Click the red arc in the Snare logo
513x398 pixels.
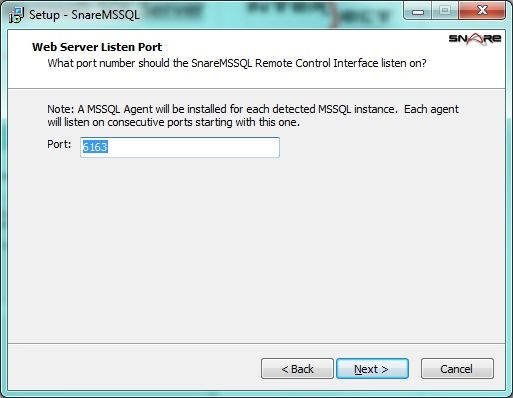pyautogui.click(x=475, y=39)
